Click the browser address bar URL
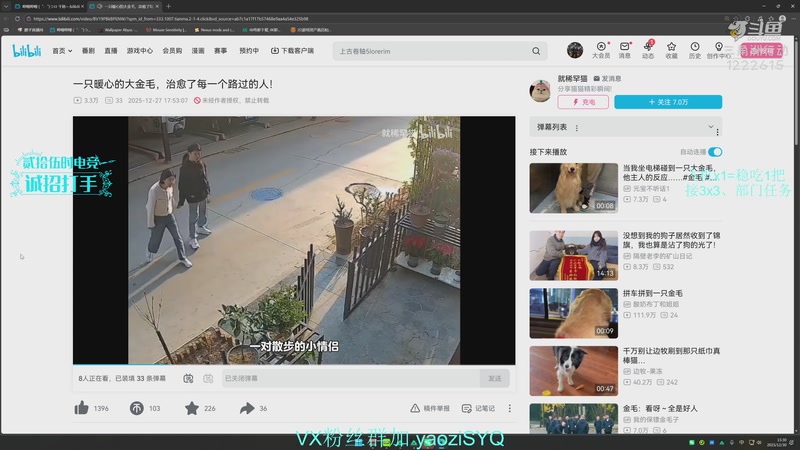The width and height of the screenshot is (800, 450). (171, 18)
